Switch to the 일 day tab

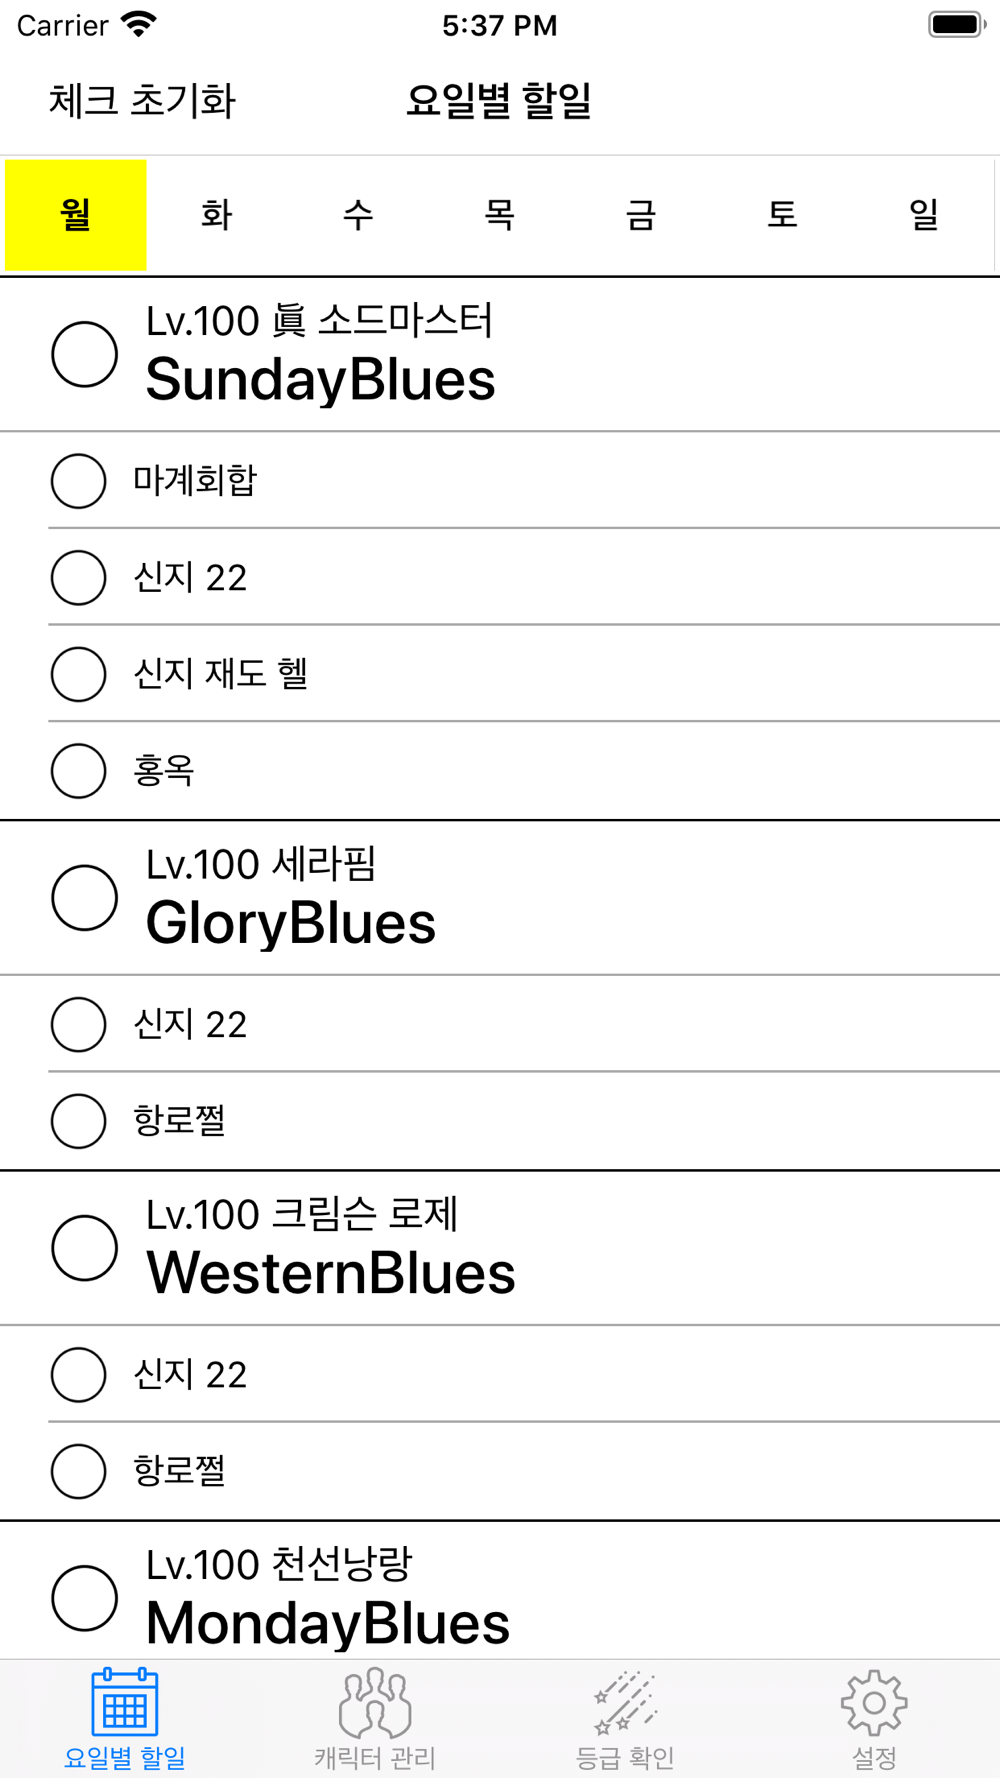[924, 215]
